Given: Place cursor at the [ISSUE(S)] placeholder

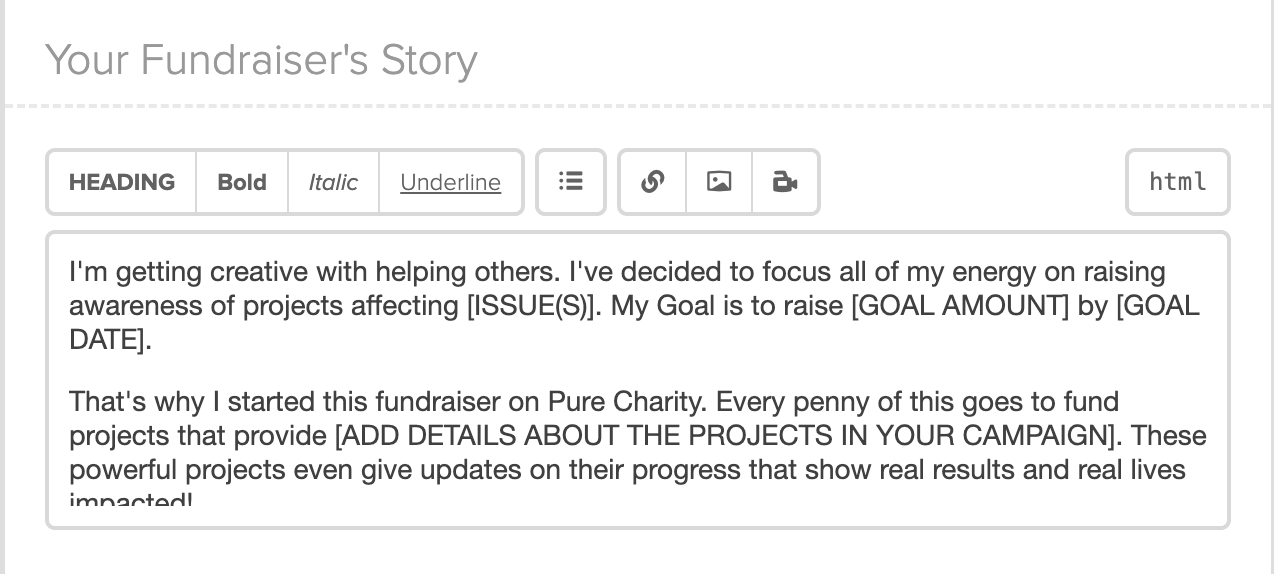Looking at the screenshot, I should point(534,306).
